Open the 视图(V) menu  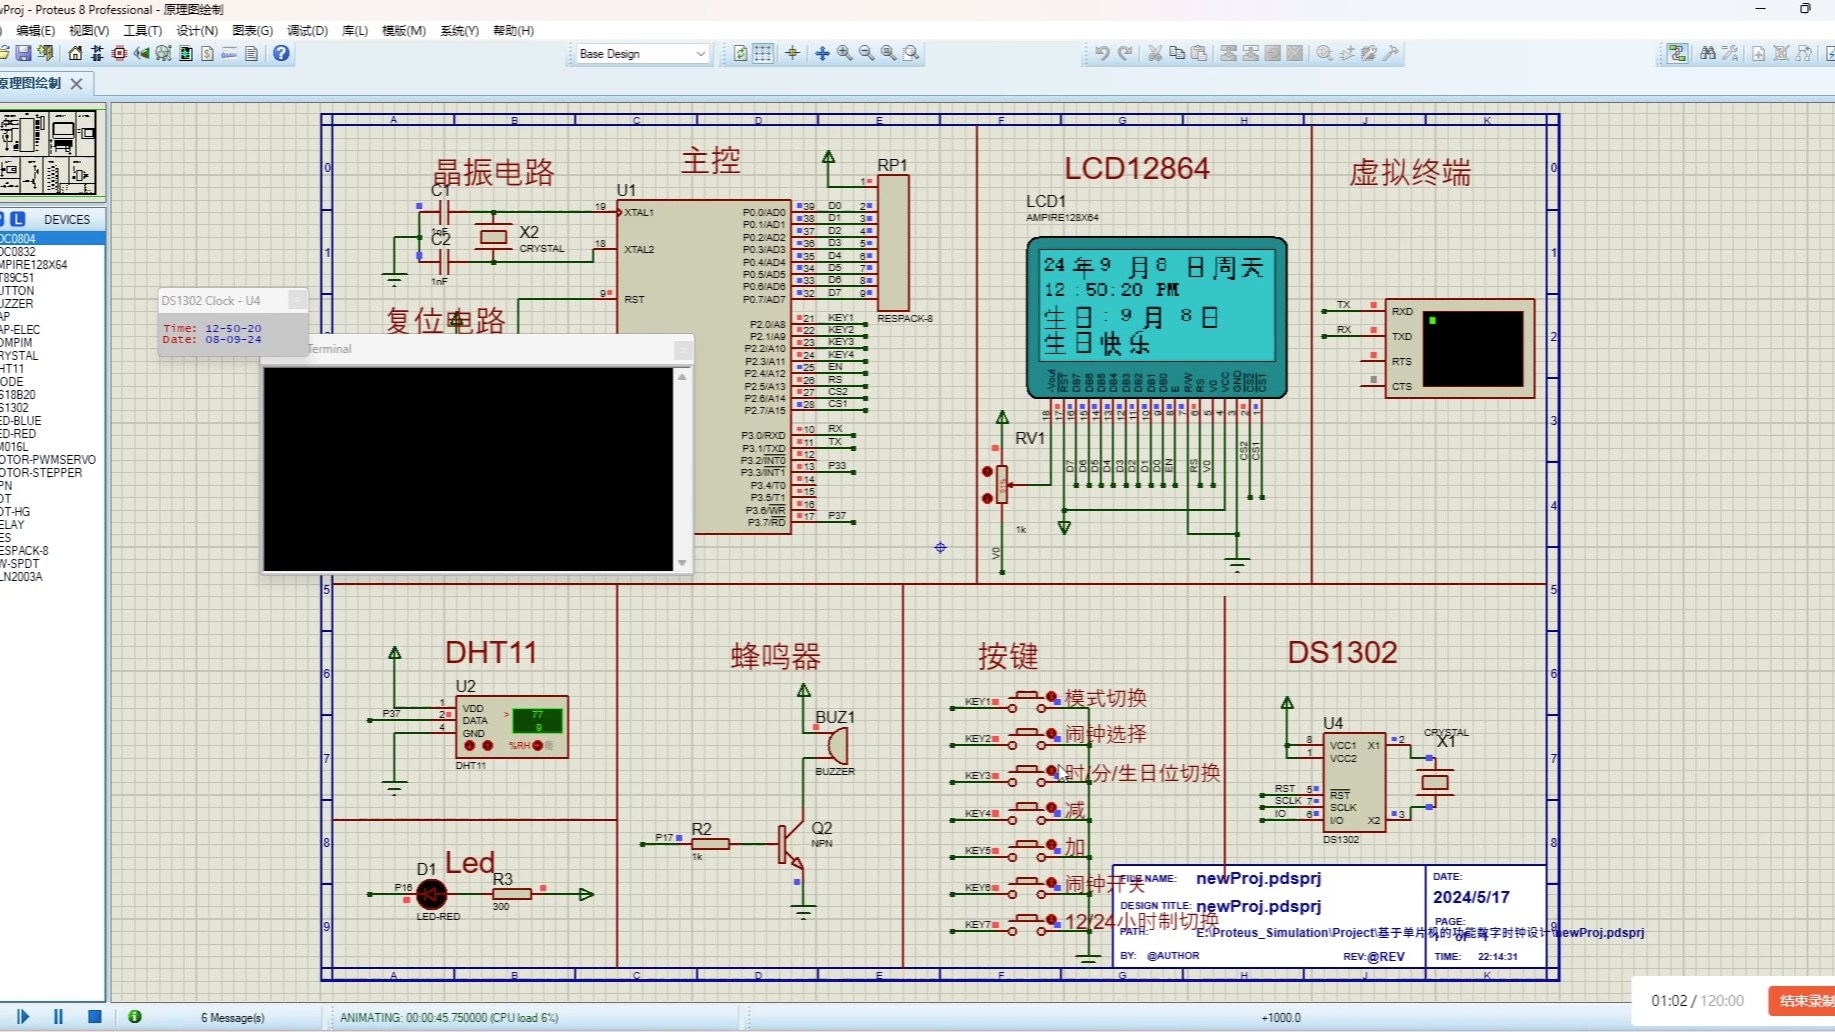point(88,30)
